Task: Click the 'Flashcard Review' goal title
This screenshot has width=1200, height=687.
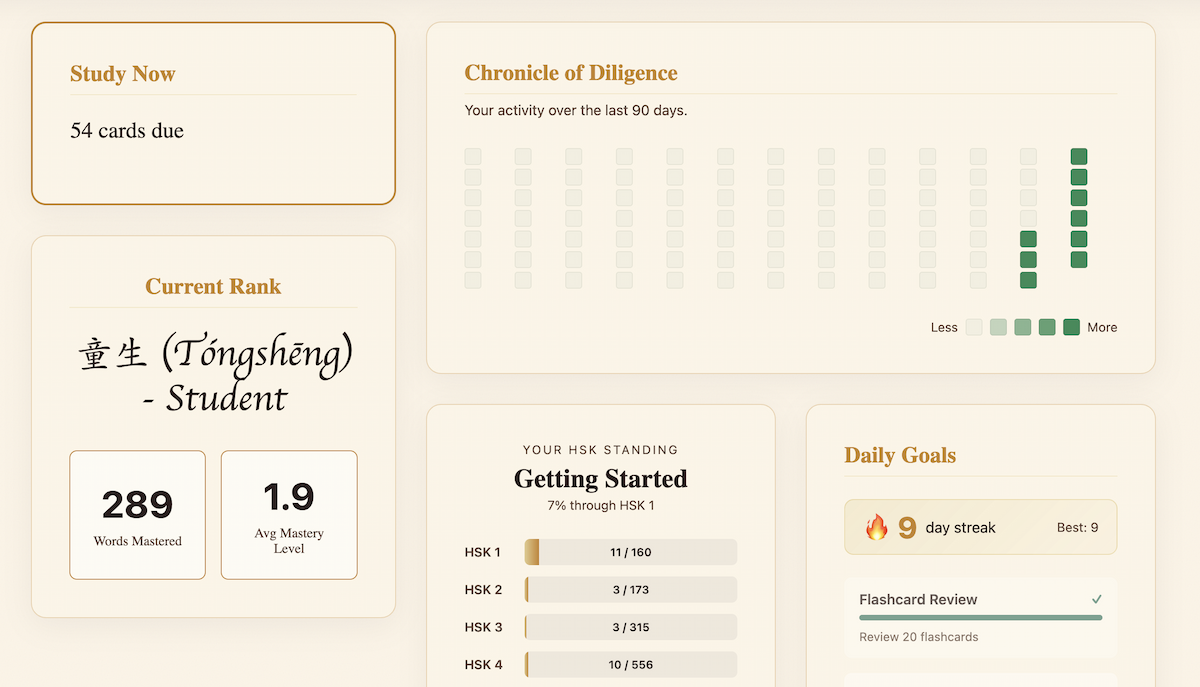Action: 918,600
